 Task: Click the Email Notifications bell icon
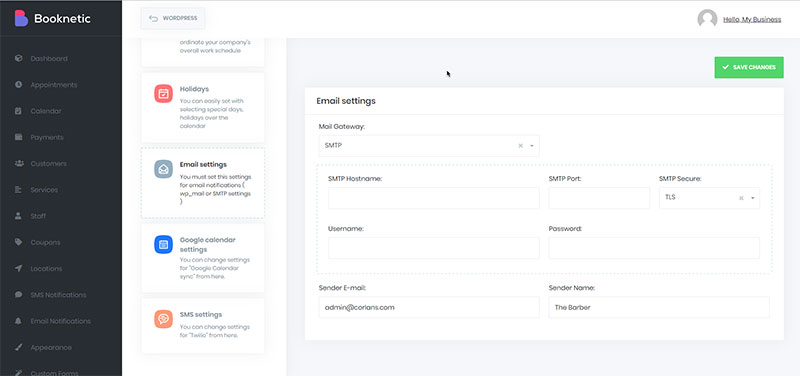pos(19,321)
